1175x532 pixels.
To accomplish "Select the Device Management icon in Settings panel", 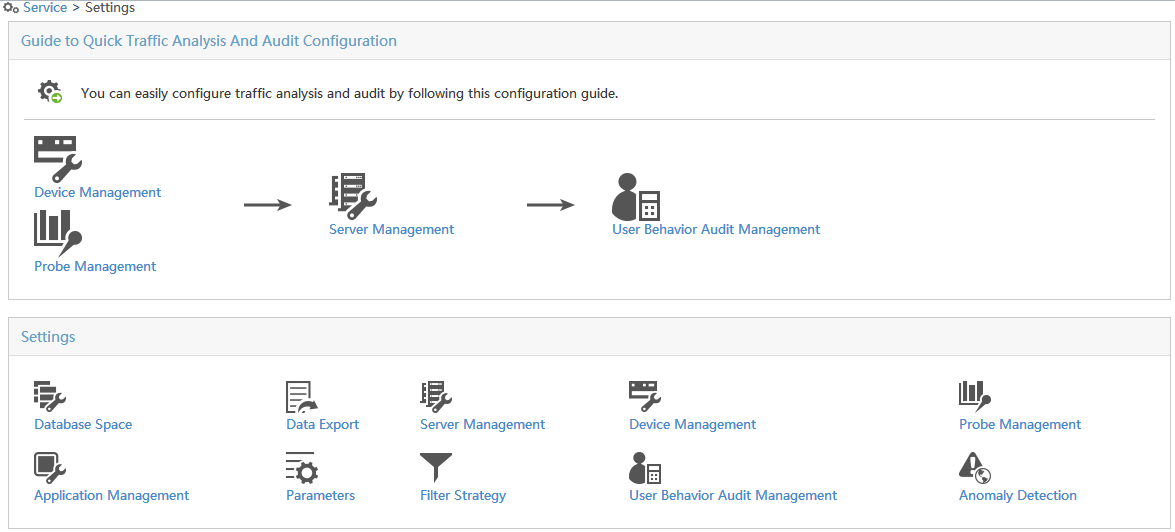I will pos(645,397).
